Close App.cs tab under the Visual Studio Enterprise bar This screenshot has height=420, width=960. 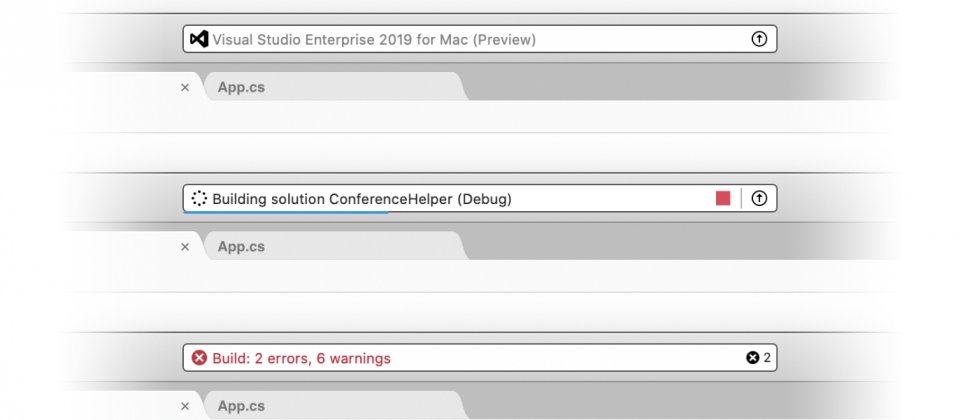point(184,87)
